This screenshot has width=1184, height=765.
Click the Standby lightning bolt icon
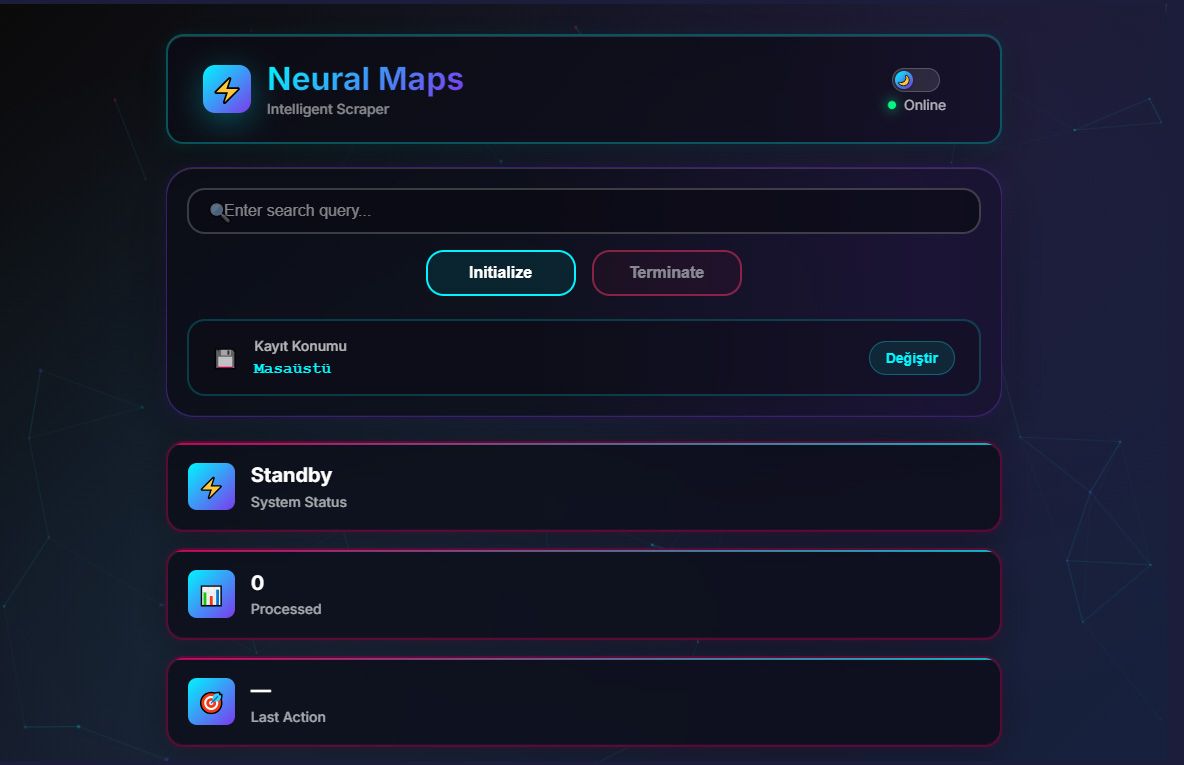coord(211,487)
